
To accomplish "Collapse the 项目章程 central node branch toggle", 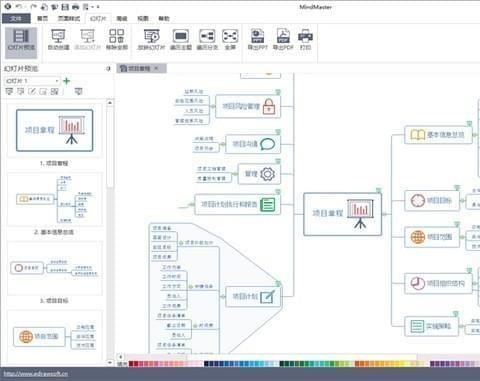I will 384,214.
